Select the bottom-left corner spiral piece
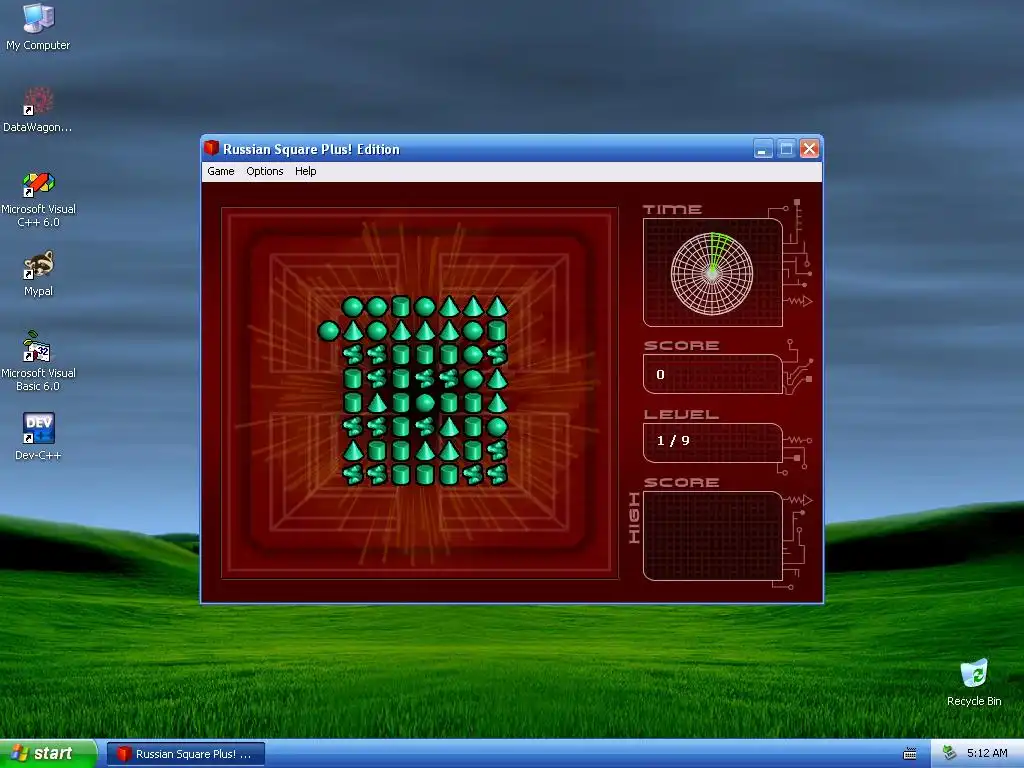 click(x=353, y=475)
